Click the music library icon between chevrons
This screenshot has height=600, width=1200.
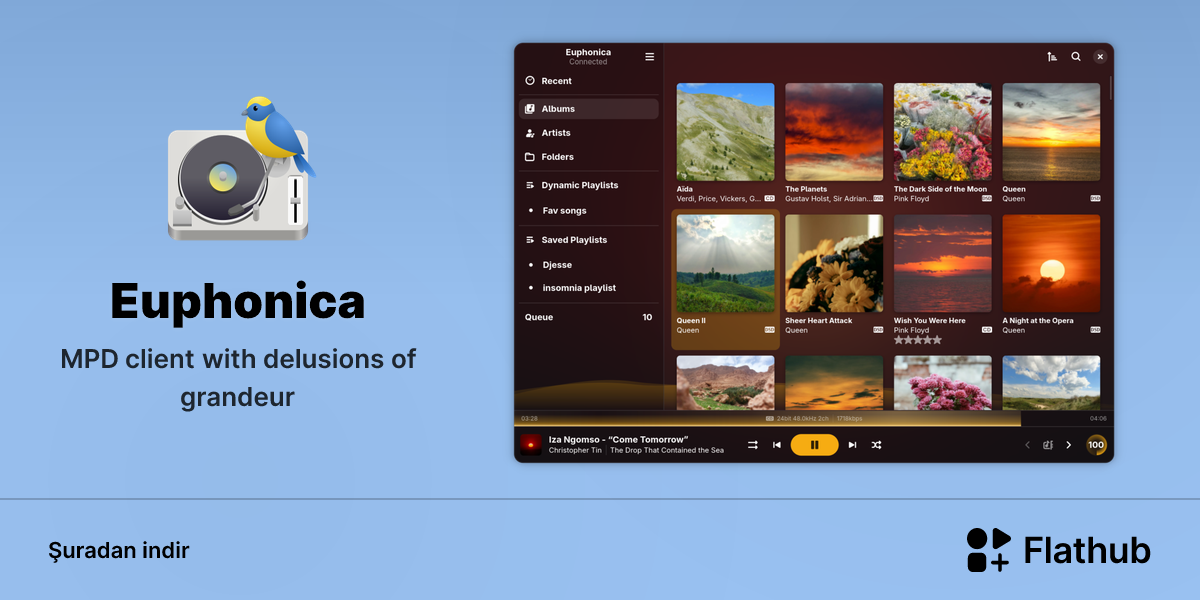[1048, 445]
